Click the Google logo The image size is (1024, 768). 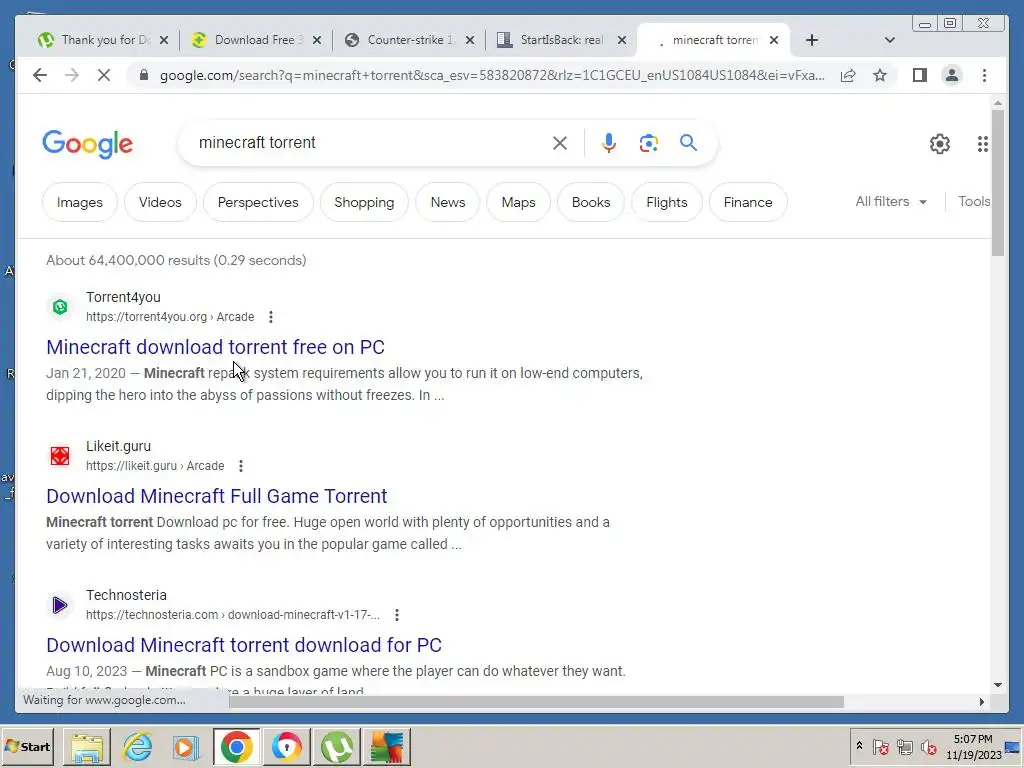pos(88,144)
